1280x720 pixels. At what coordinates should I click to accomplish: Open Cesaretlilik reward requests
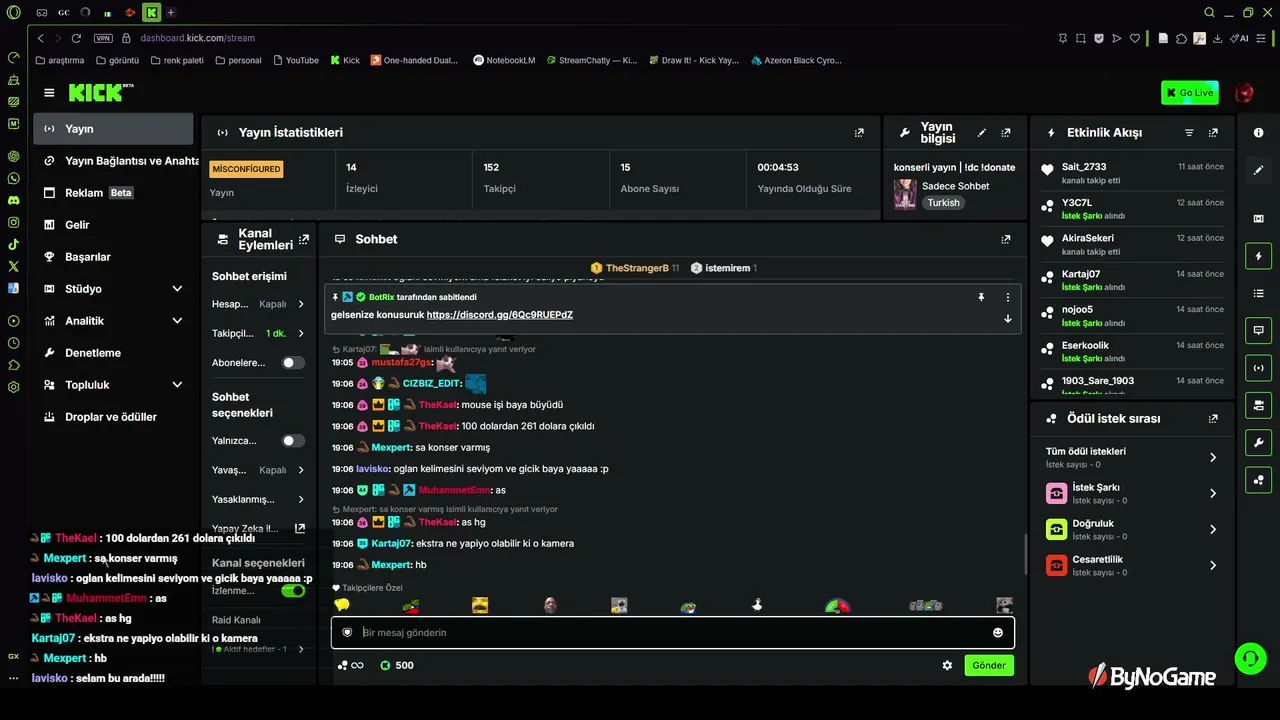[x=1131, y=565]
